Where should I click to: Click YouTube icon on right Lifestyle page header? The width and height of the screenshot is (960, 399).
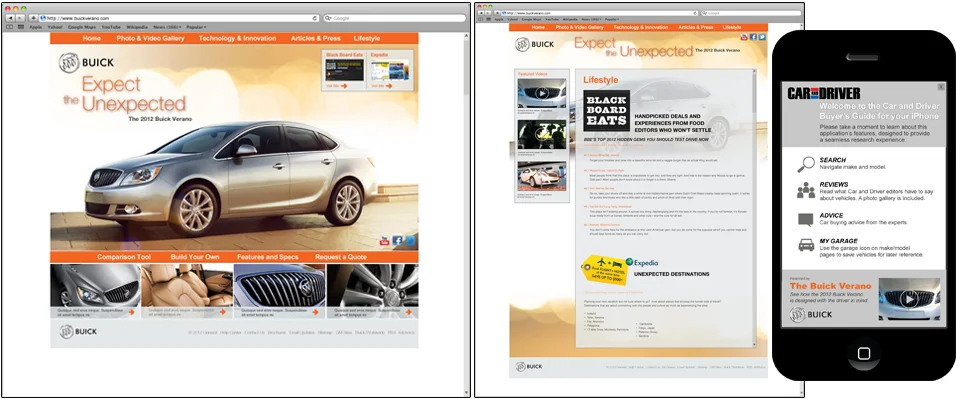[x=744, y=37]
